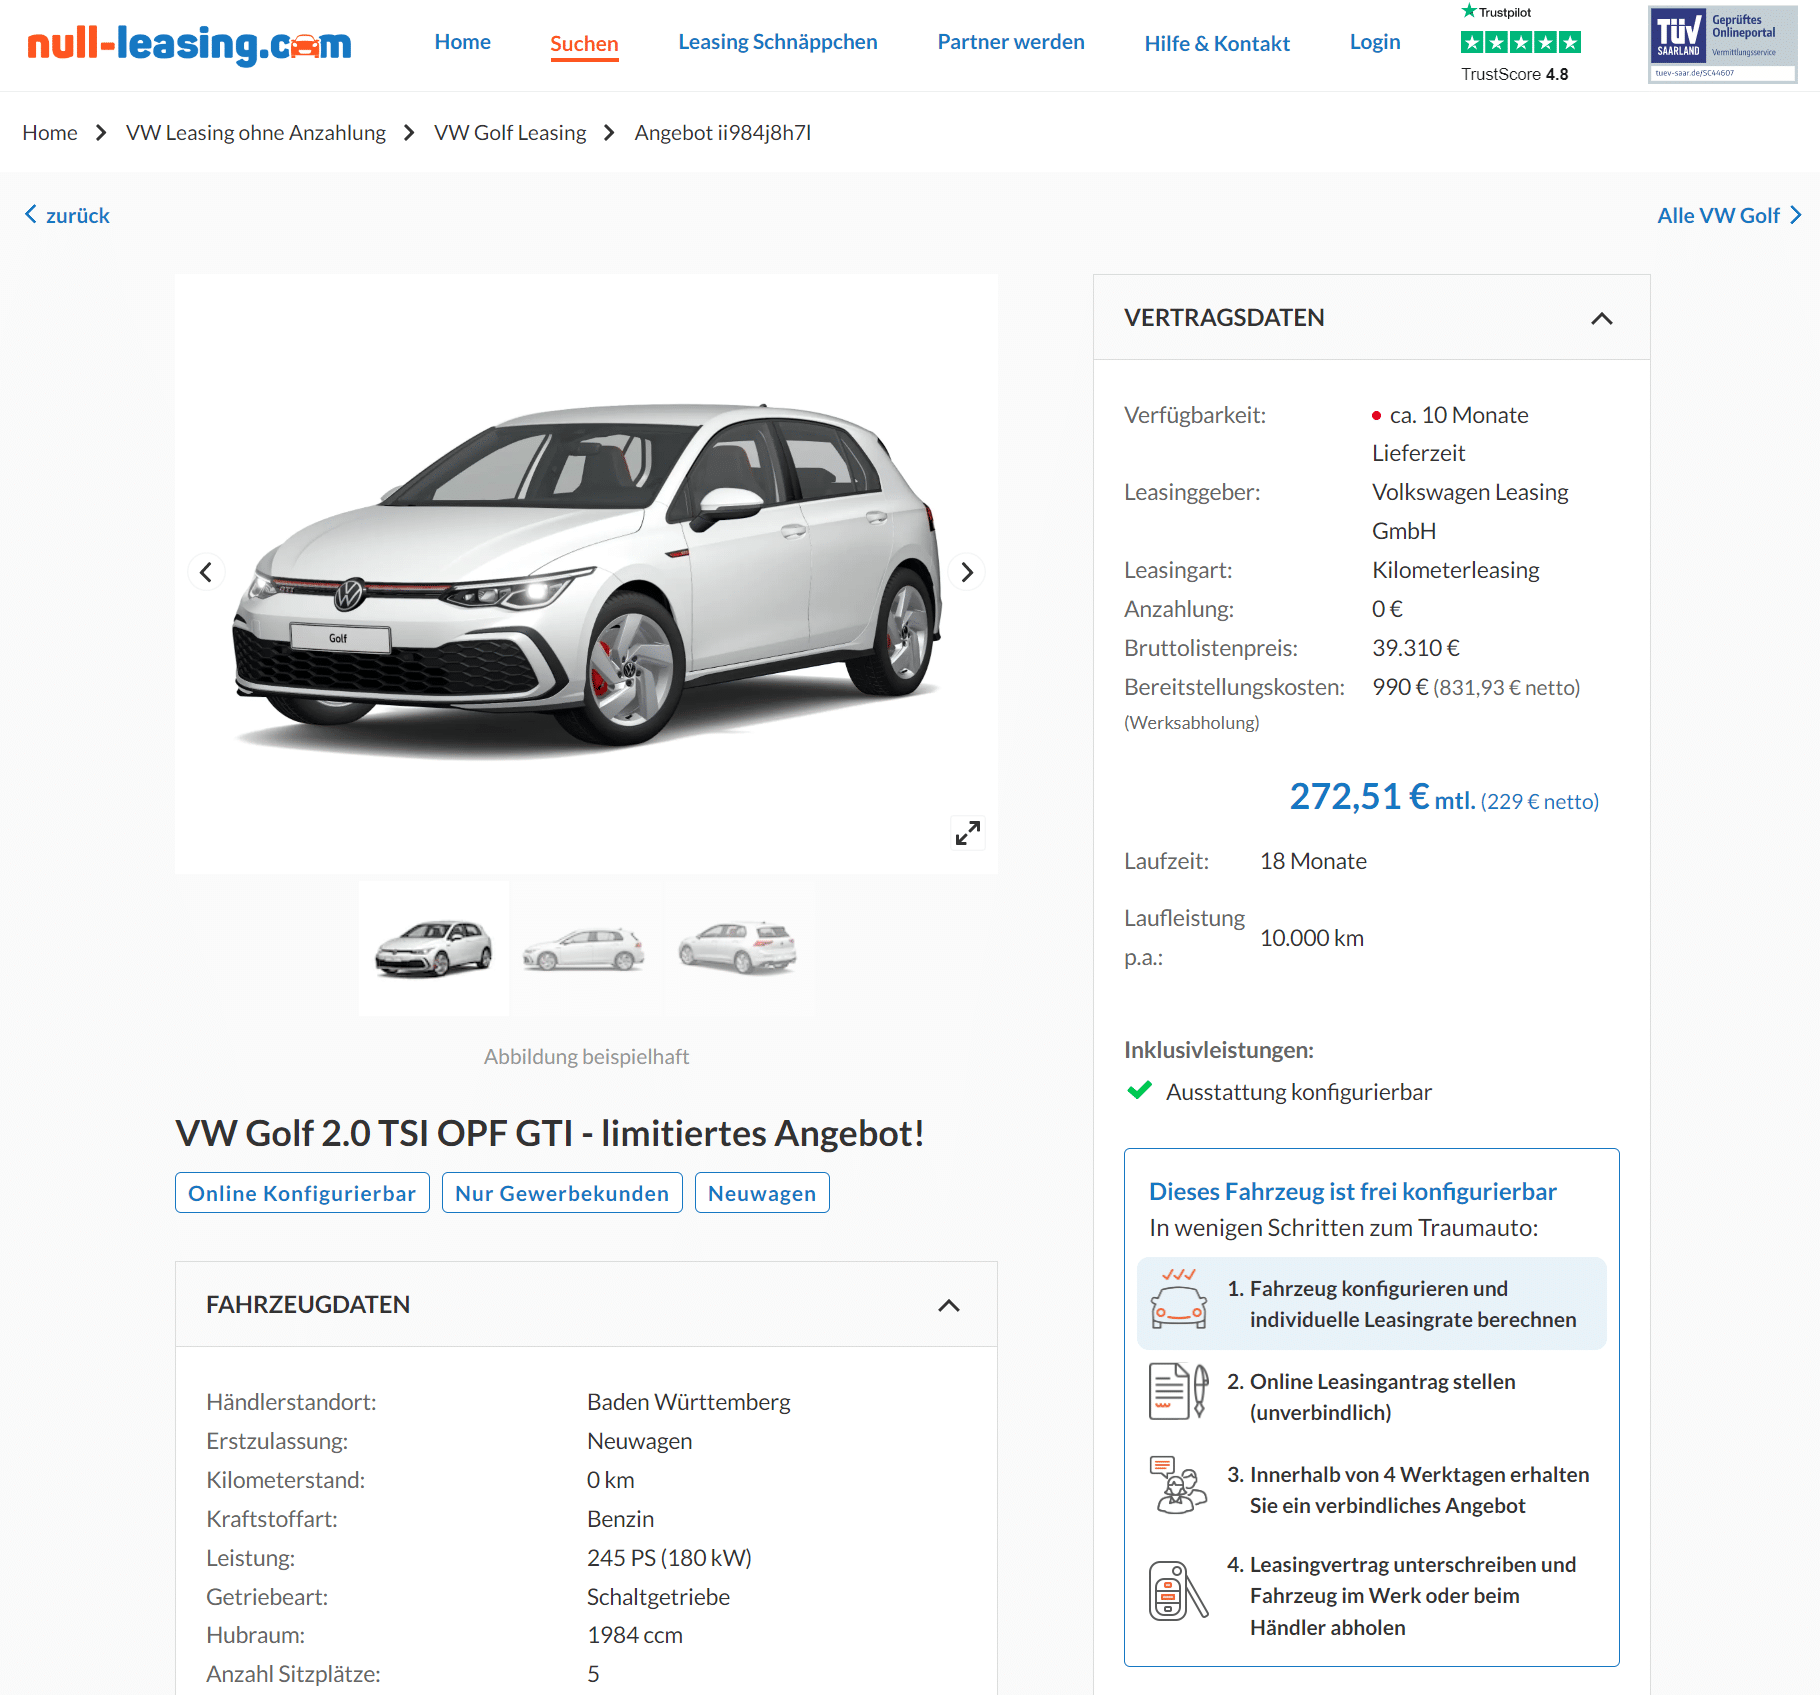Click the null-leasing.com logo

(x=189, y=45)
